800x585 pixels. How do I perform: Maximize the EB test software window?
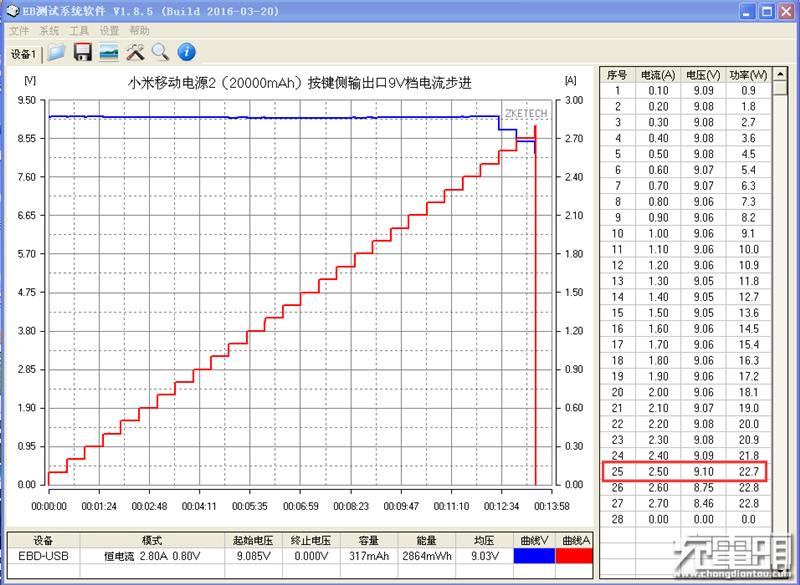pyautogui.click(x=767, y=11)
